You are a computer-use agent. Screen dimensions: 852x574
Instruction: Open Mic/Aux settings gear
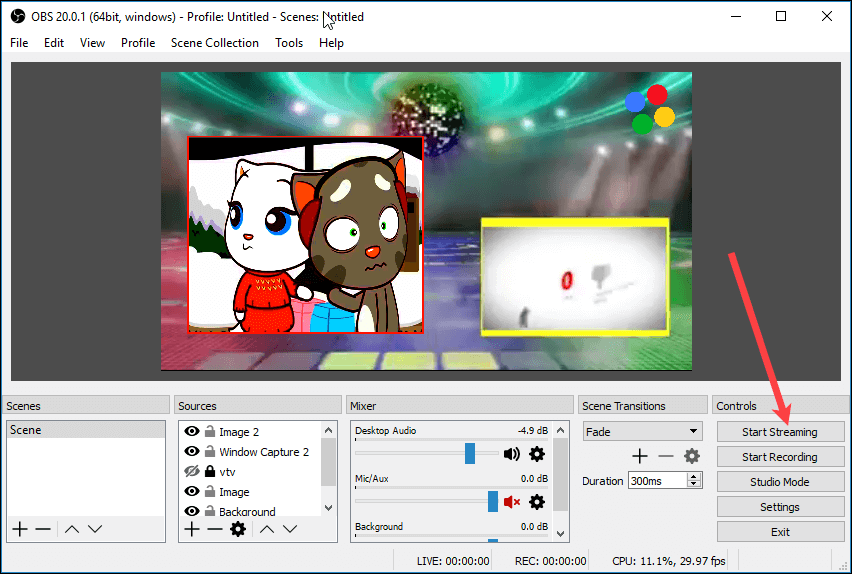click(537, 502)
